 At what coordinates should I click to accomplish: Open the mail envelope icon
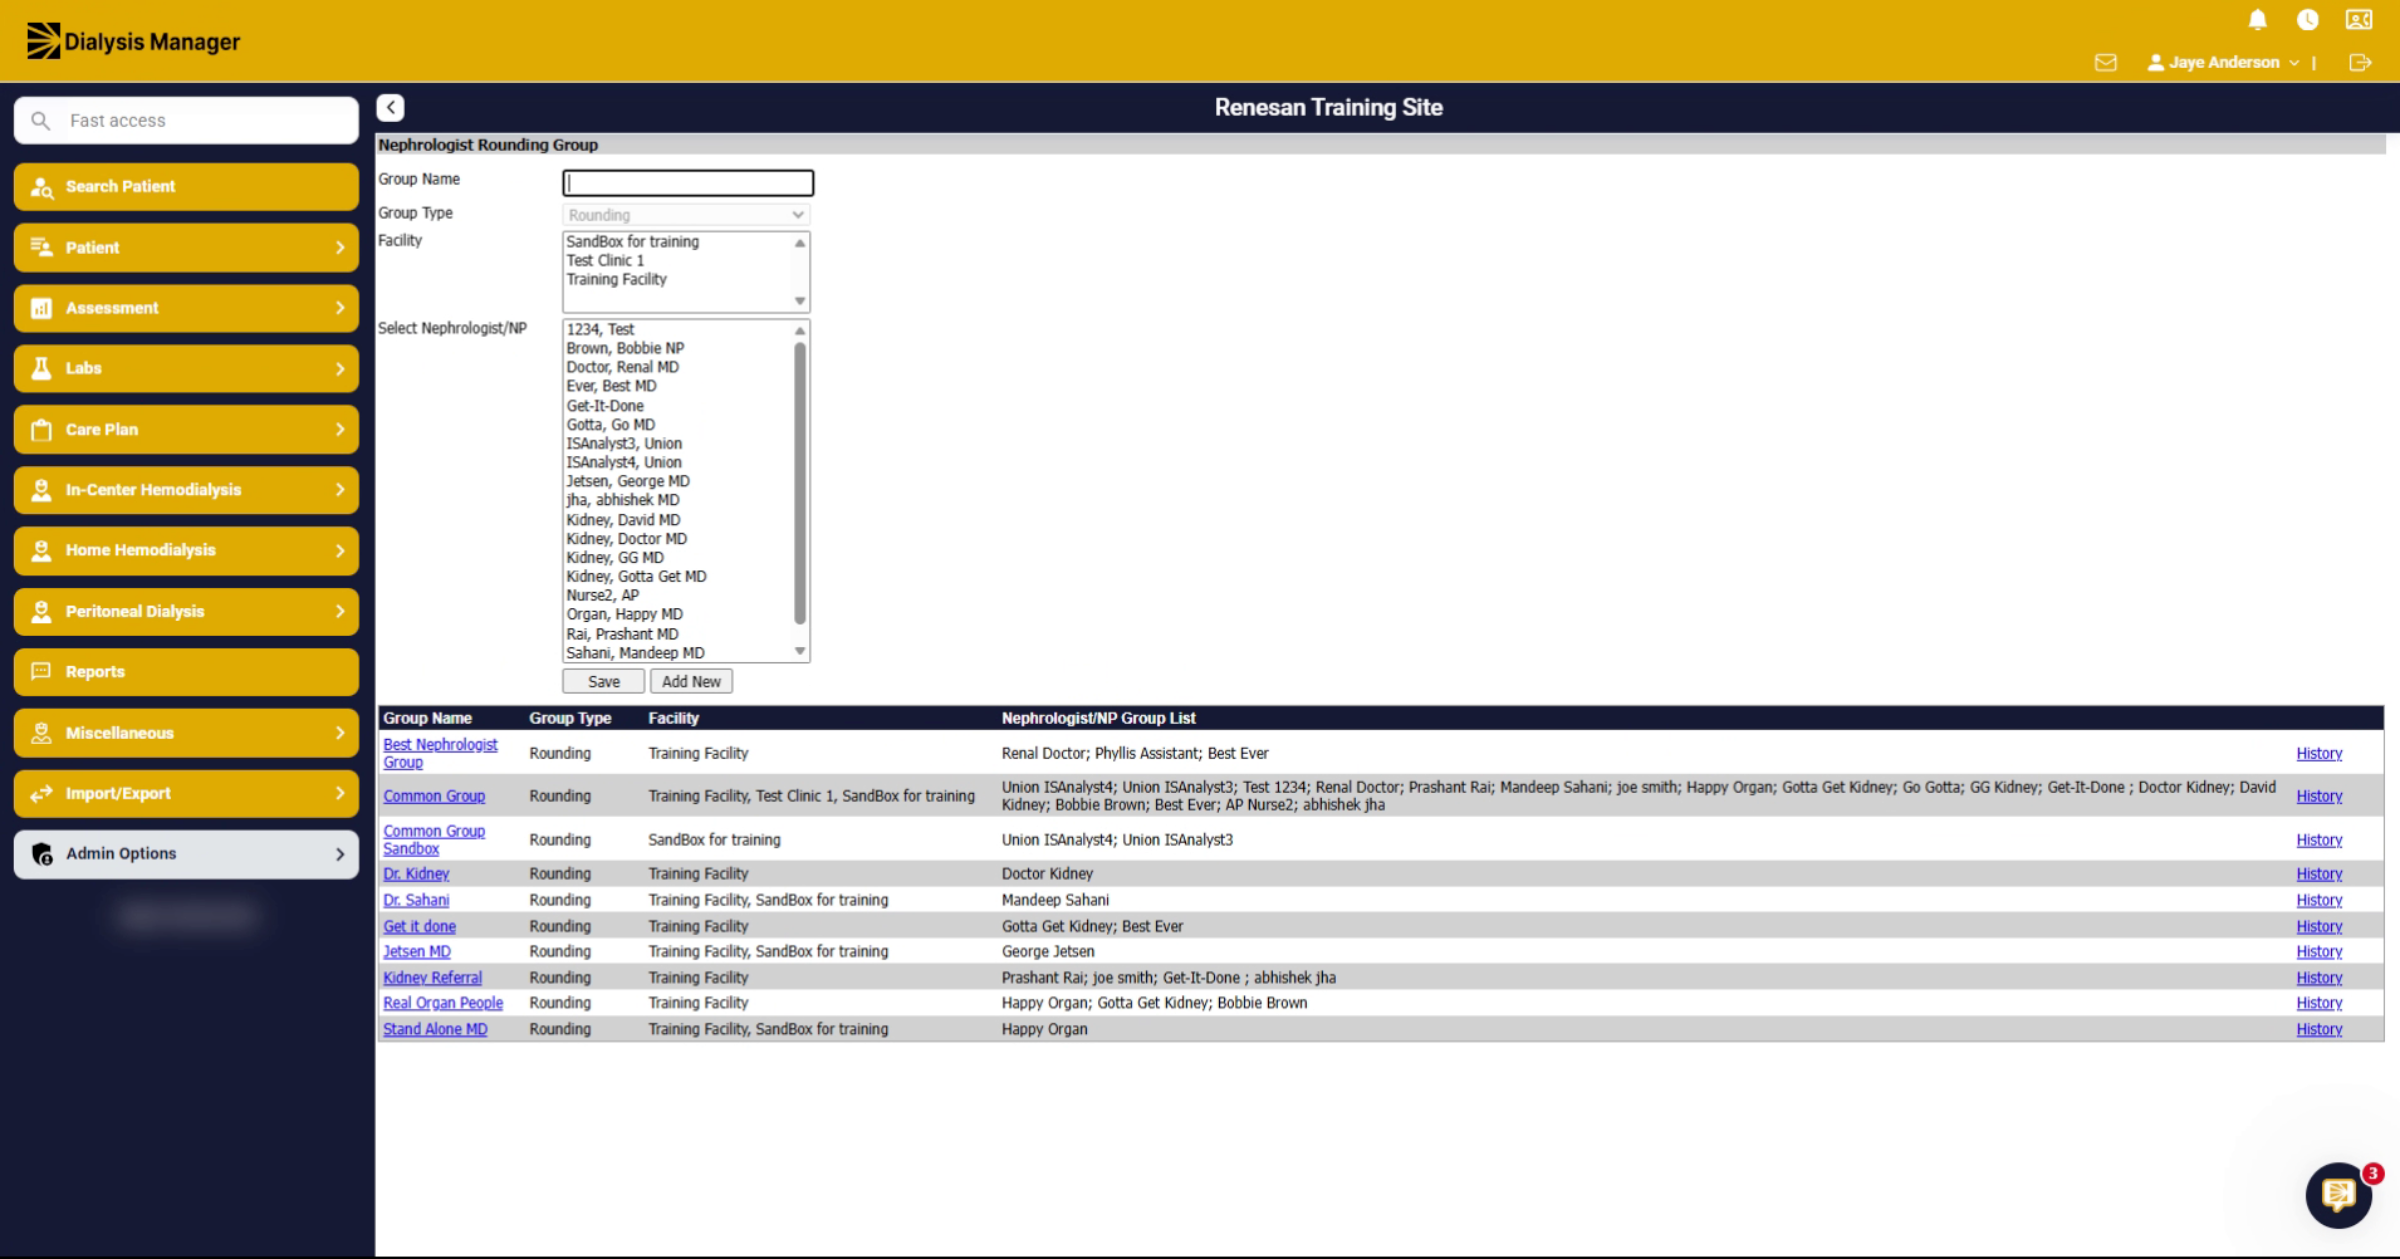coord(2105,62)
